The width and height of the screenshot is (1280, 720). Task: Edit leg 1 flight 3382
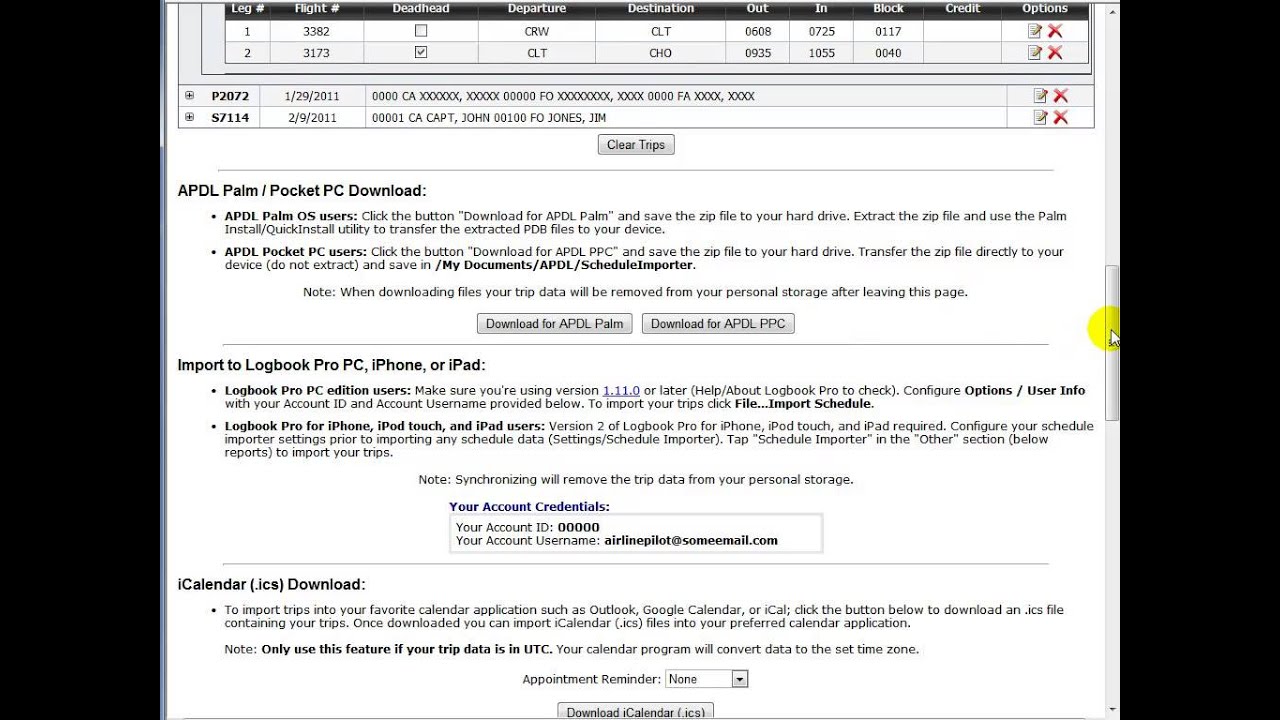point(1035,31)
